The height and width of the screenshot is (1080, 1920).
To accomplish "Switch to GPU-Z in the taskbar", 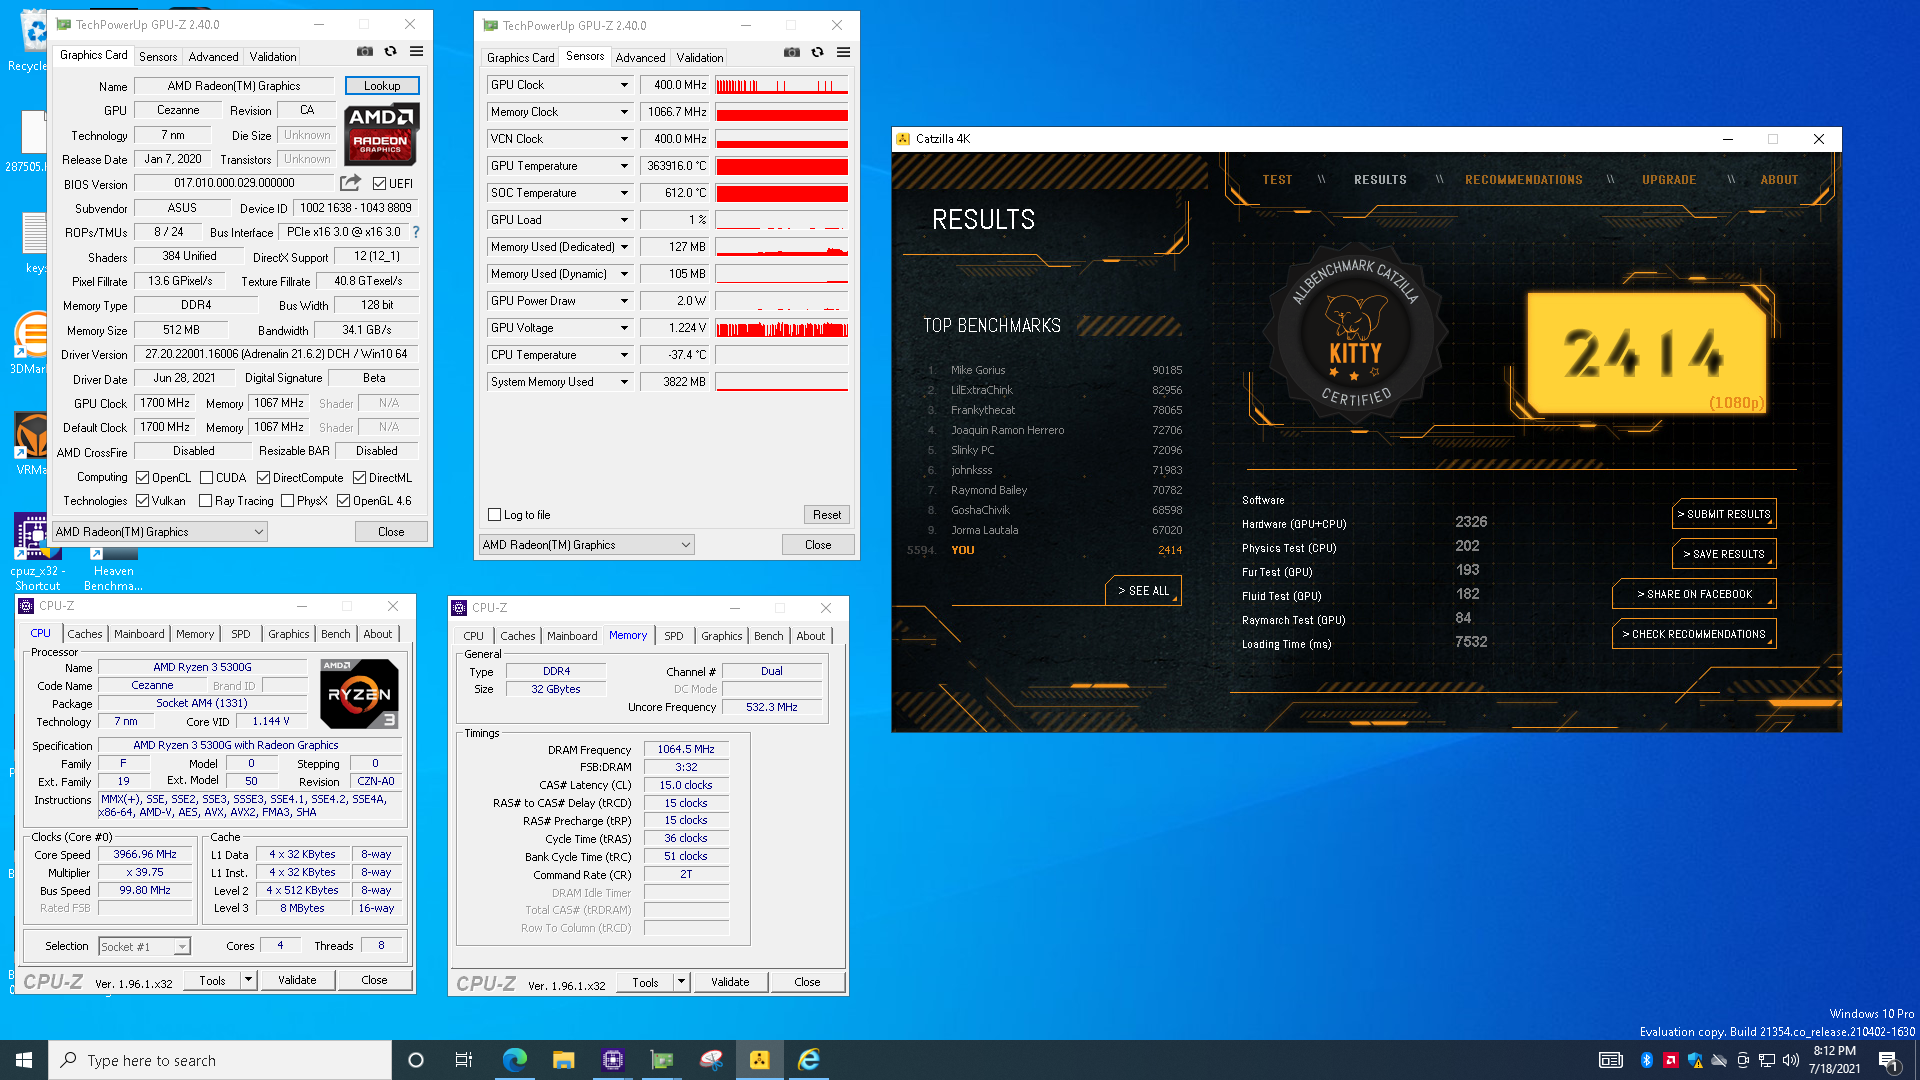I will coord(661,1060).
